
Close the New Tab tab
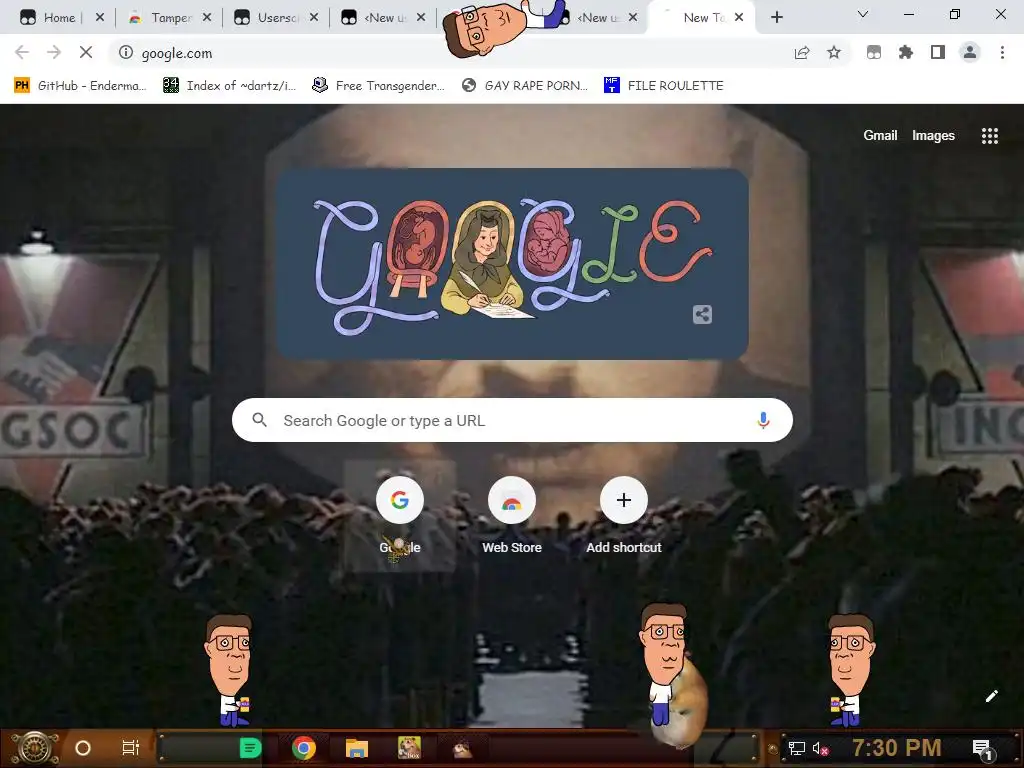point(739,17)
